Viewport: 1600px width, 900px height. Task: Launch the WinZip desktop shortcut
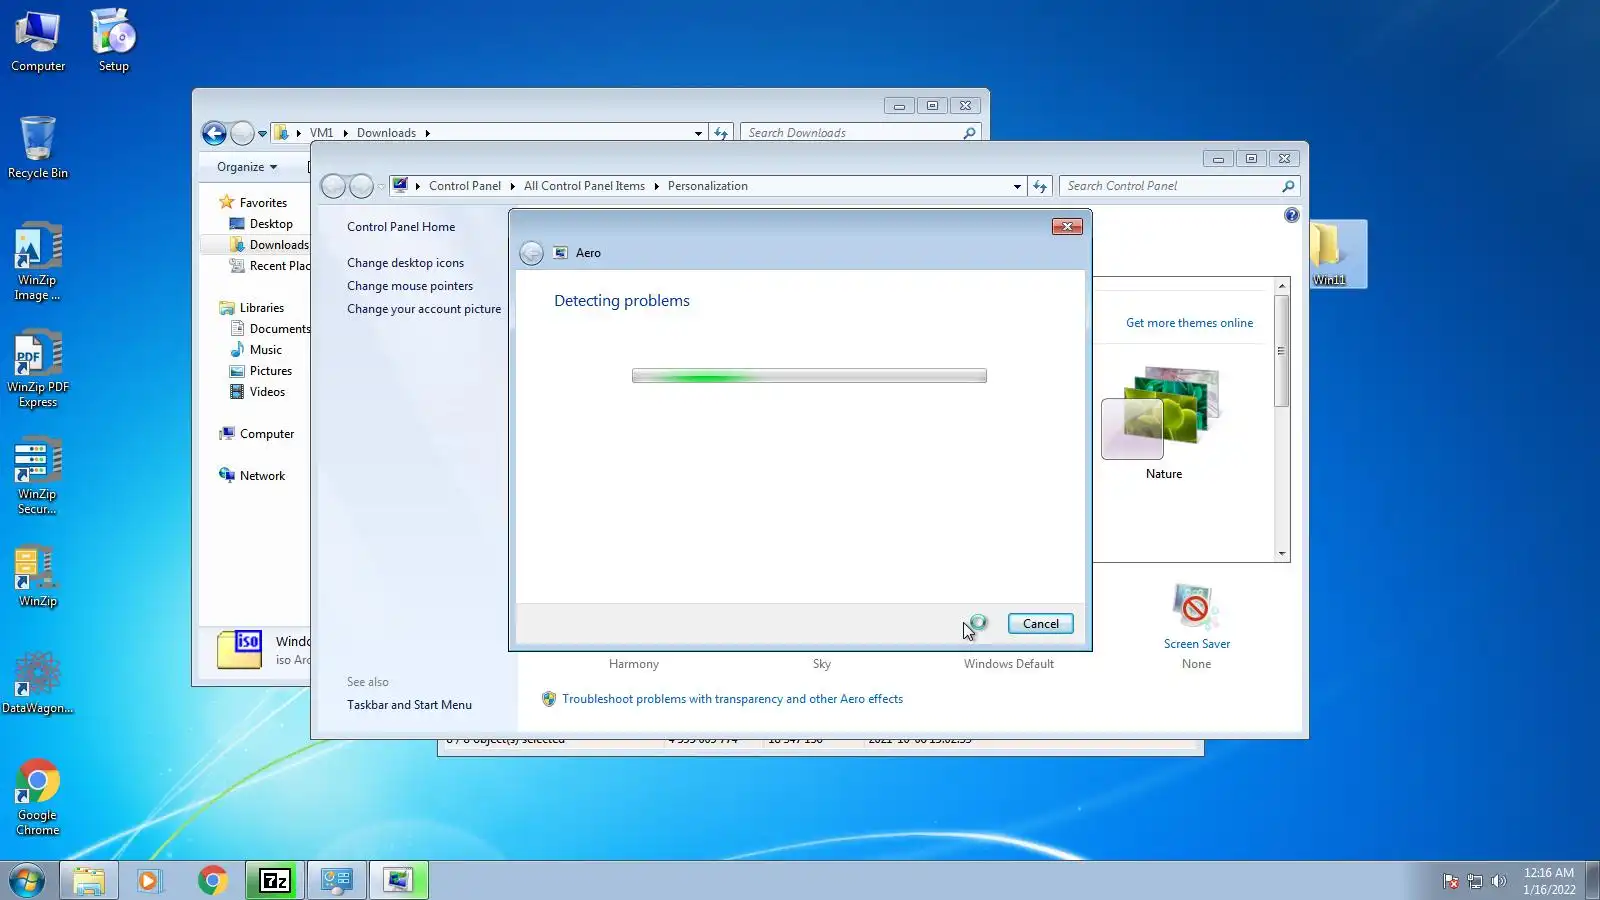pos(38,576)
